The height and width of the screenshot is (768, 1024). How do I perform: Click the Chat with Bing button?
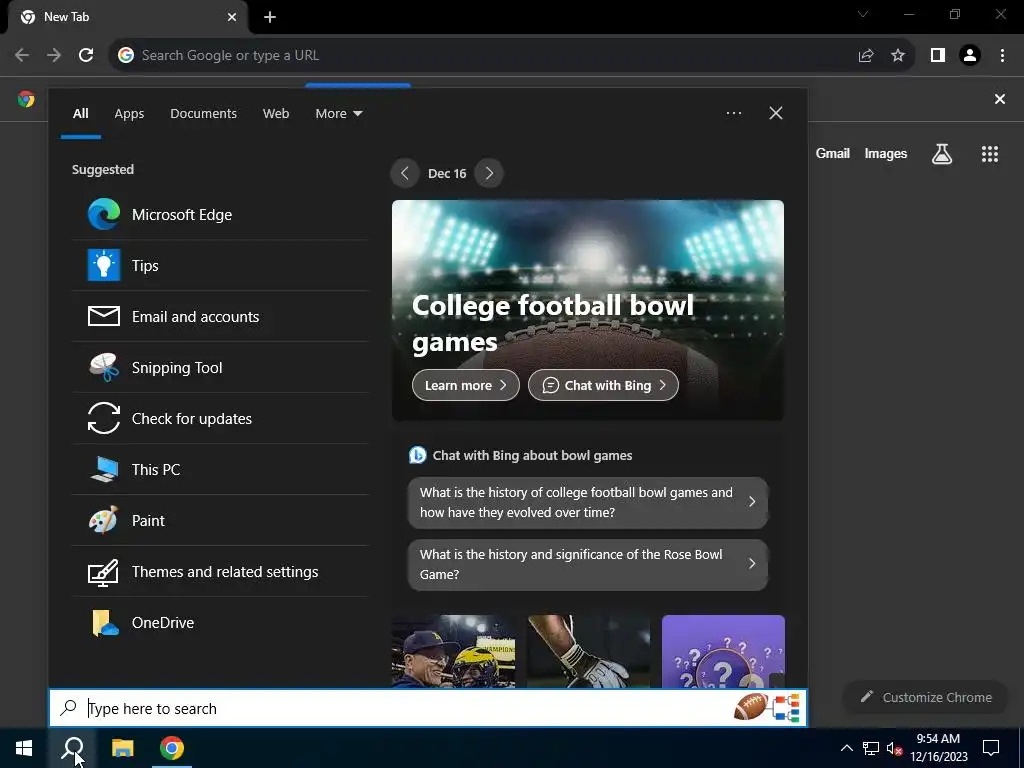click(603, 385)
